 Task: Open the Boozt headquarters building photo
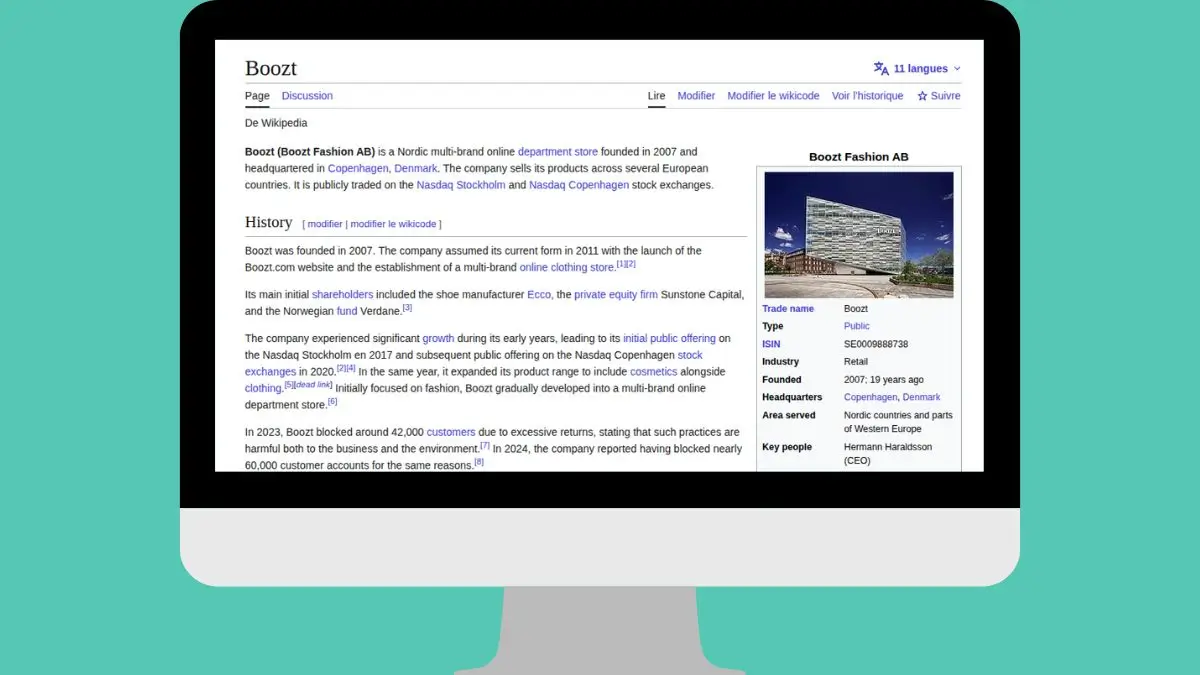pos(859,235)
